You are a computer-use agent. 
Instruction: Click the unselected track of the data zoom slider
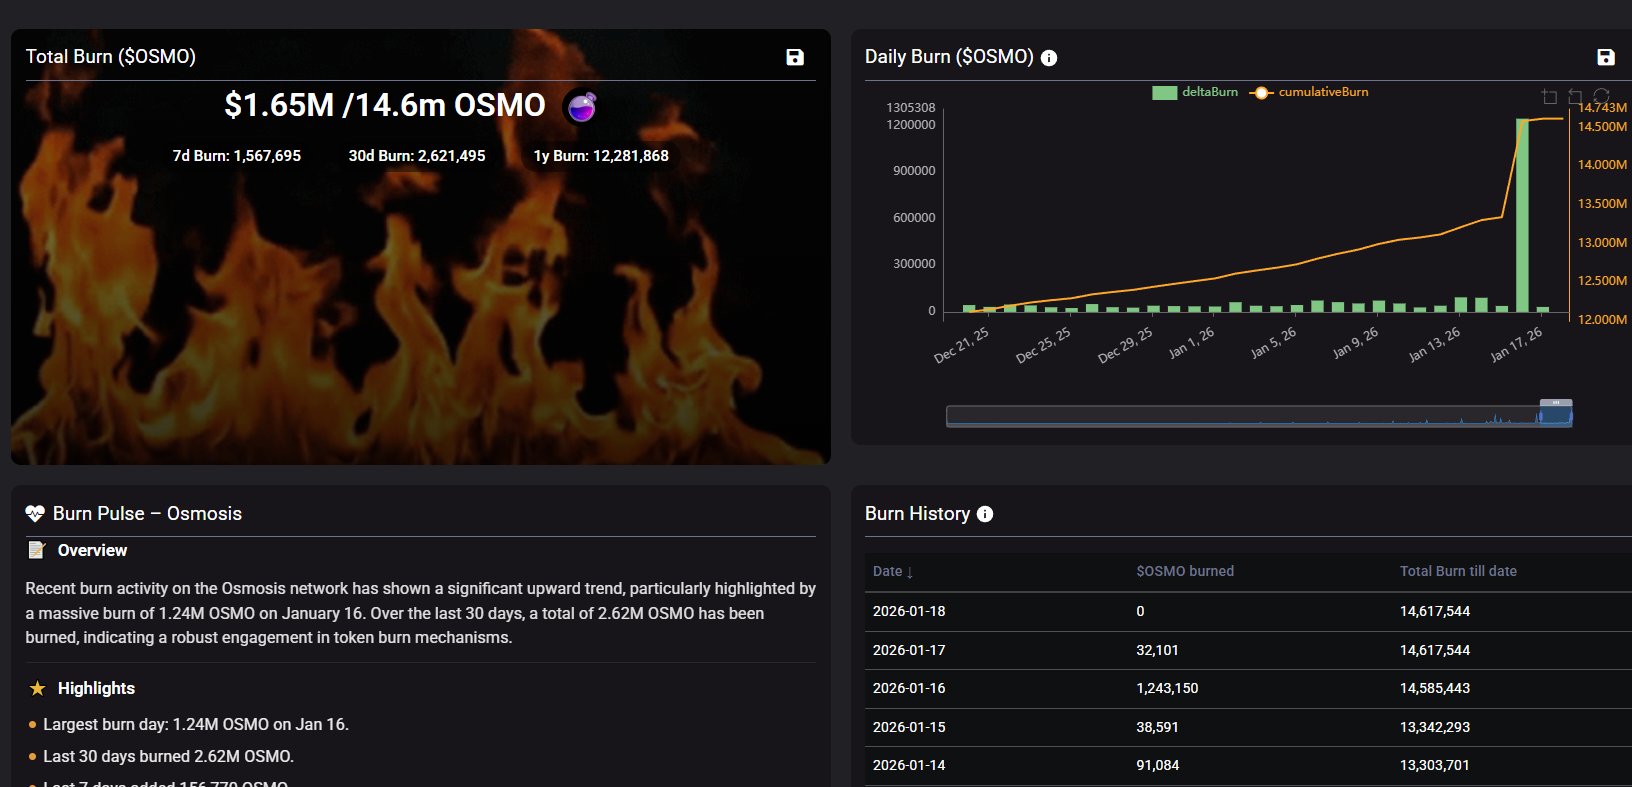click(1242, 416)
